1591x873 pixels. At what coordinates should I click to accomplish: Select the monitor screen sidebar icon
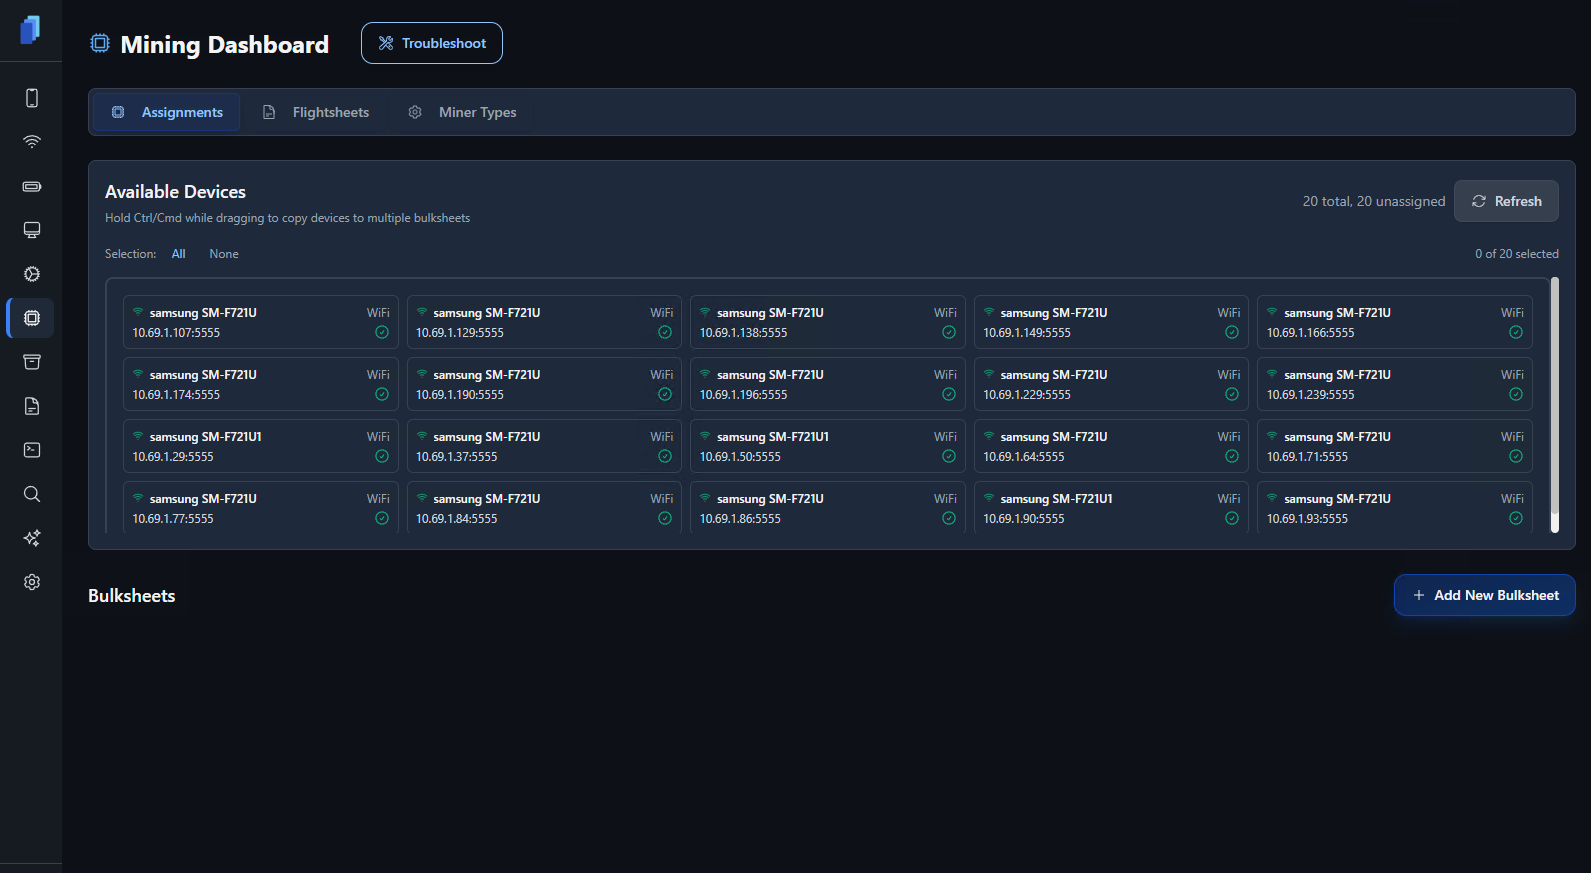pos(32,230)
